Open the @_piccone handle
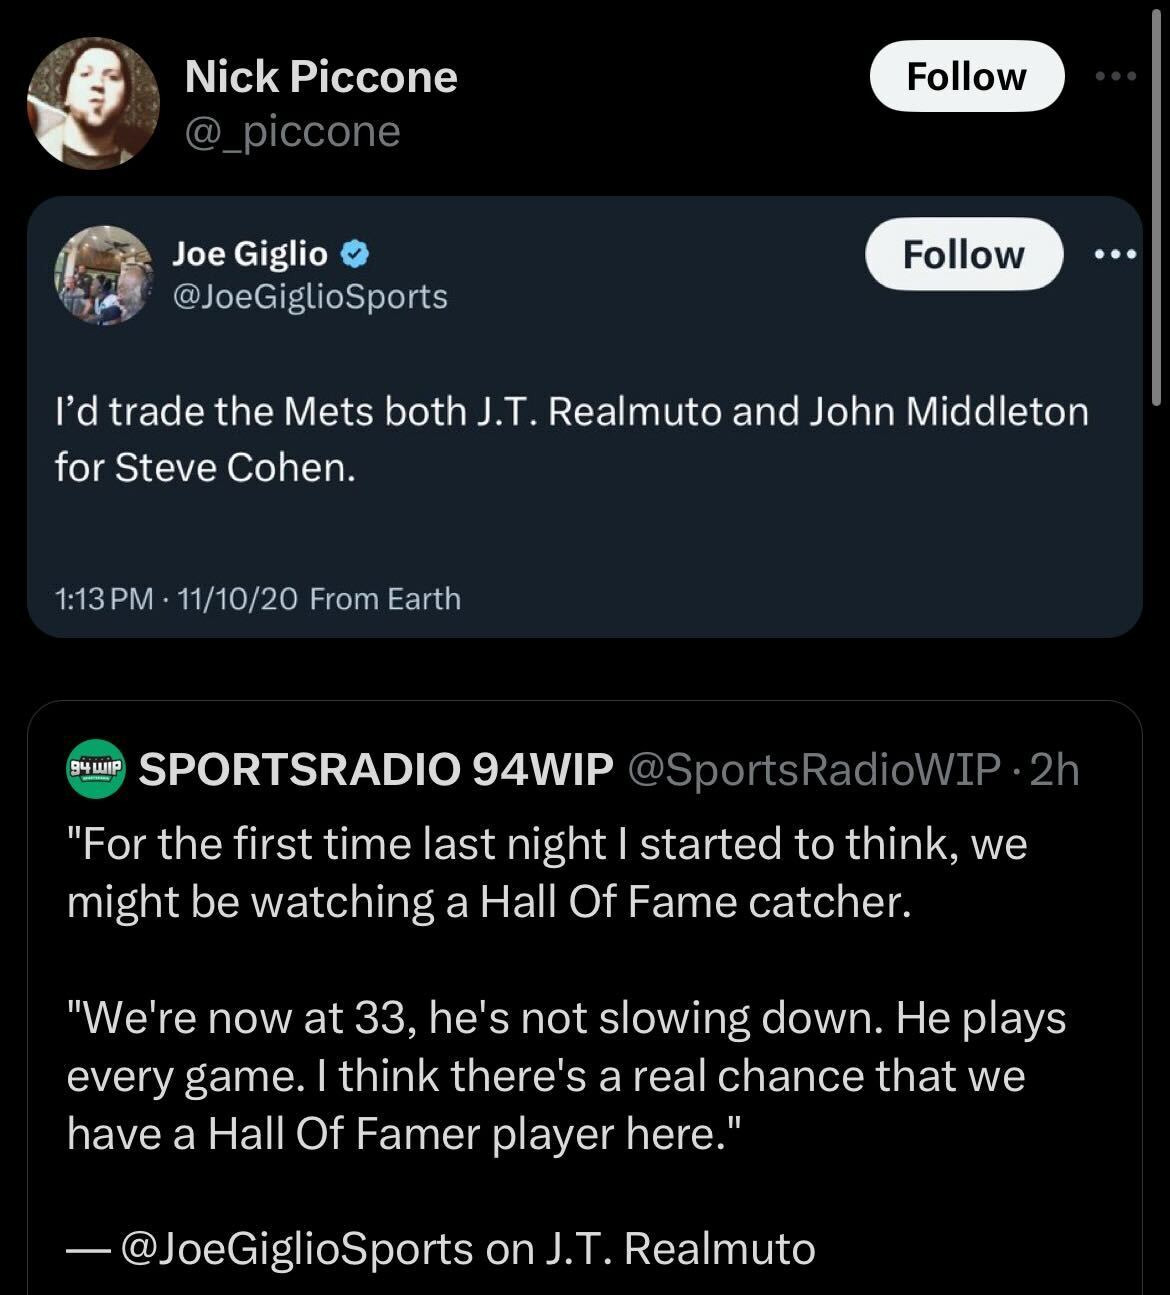 (x=292, y=132)
